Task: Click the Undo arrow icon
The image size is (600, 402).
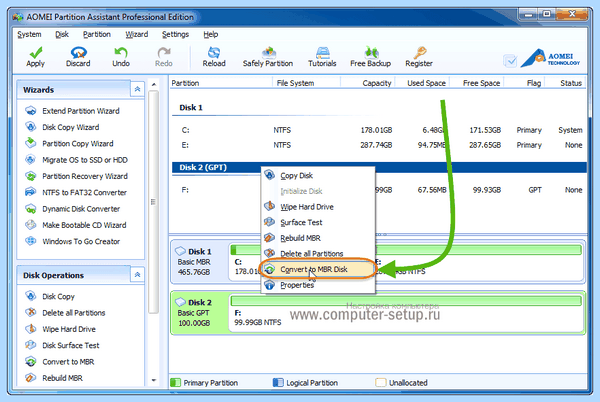Action: 121,52
